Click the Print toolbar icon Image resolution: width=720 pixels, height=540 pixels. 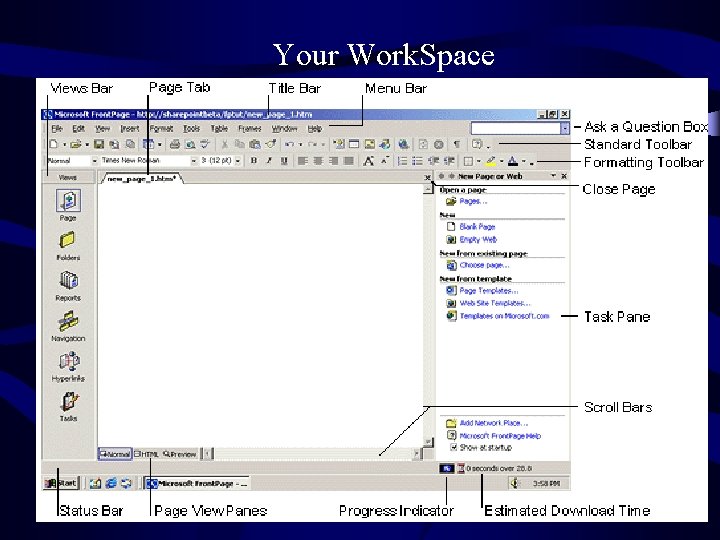(x=174, y=144)
